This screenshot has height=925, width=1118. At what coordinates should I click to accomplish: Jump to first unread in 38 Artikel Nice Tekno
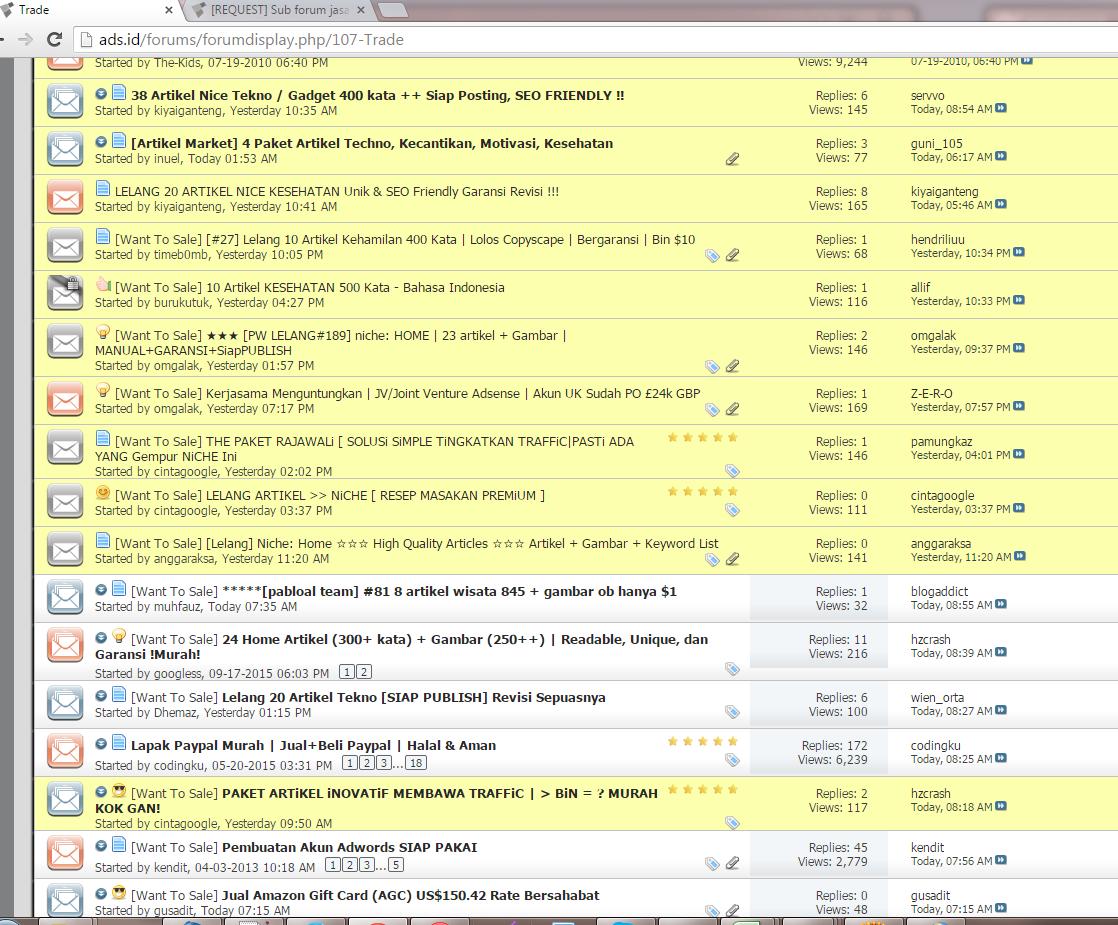point(101,94)
